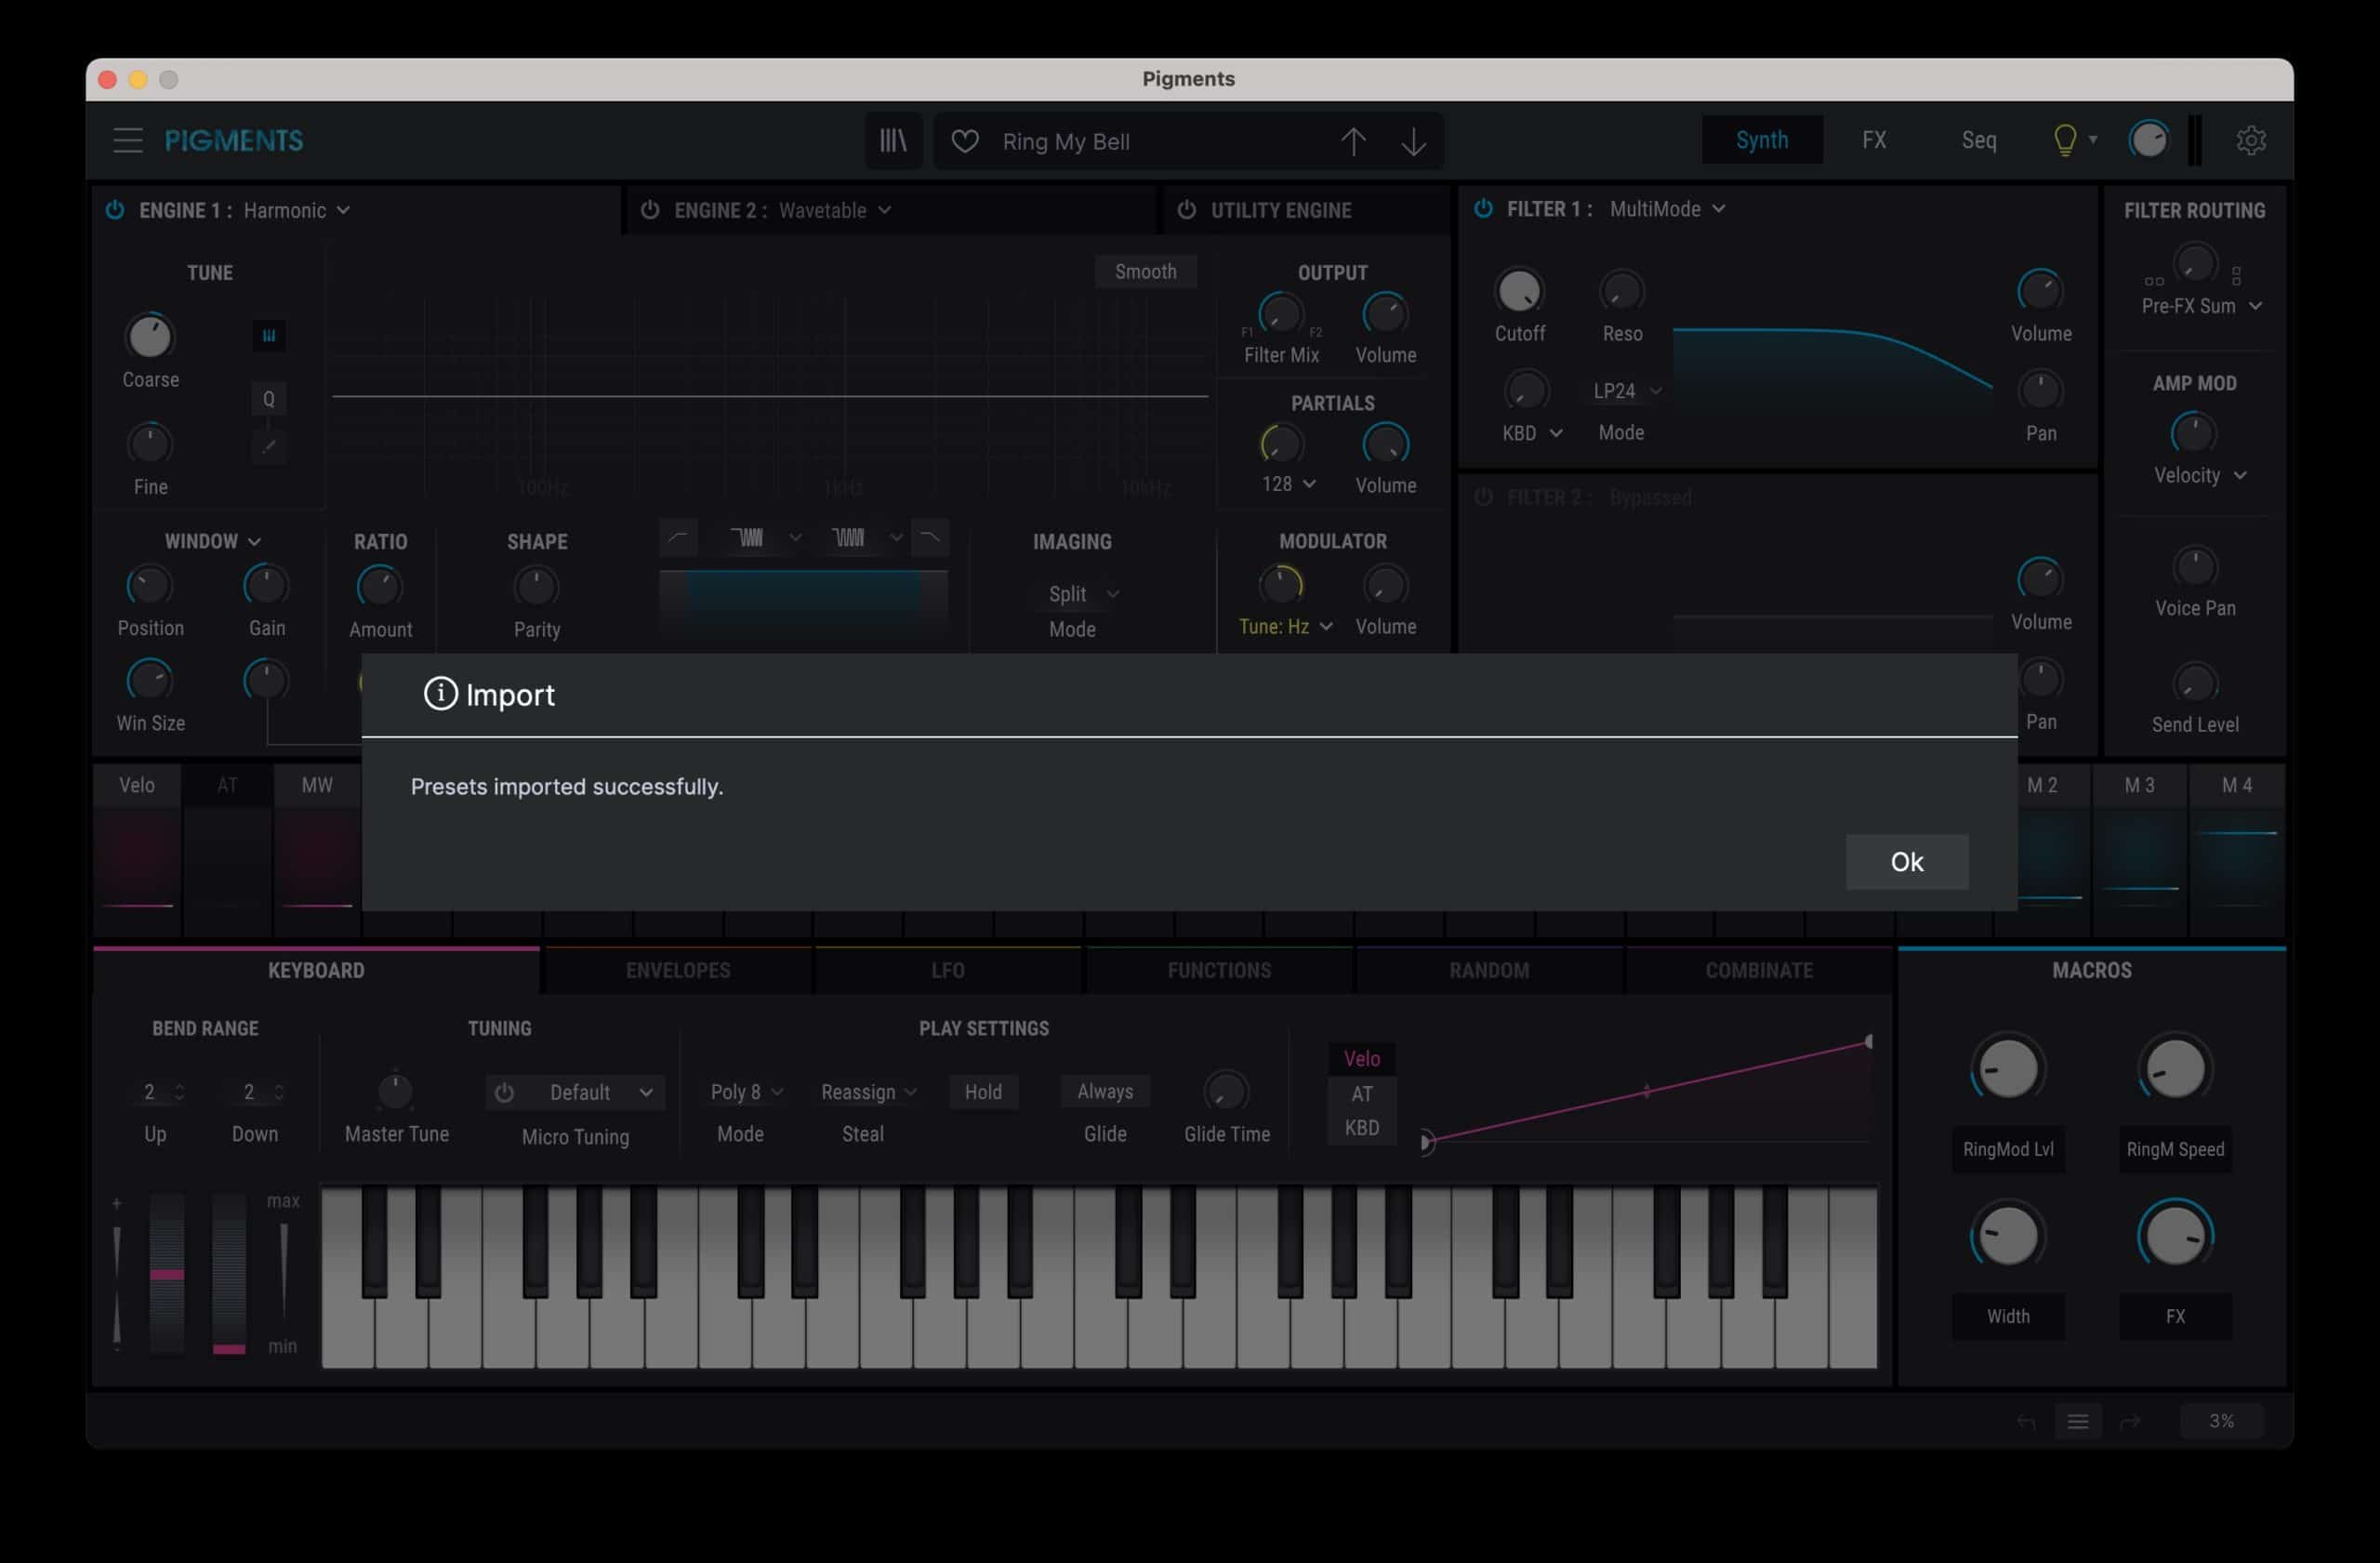The width and height of the screenshot is (2380, 1563).
Task: Toggle Engine 2 power button
Action: click(x=650, y=210)
